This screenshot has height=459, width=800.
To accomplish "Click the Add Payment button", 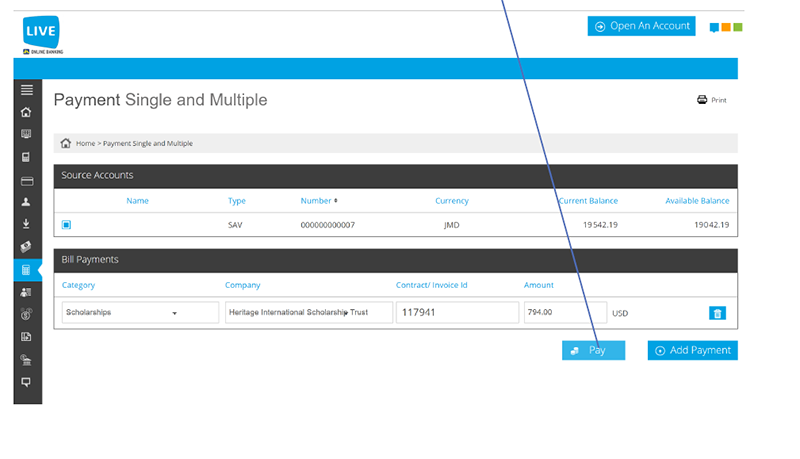I will 692,350.
